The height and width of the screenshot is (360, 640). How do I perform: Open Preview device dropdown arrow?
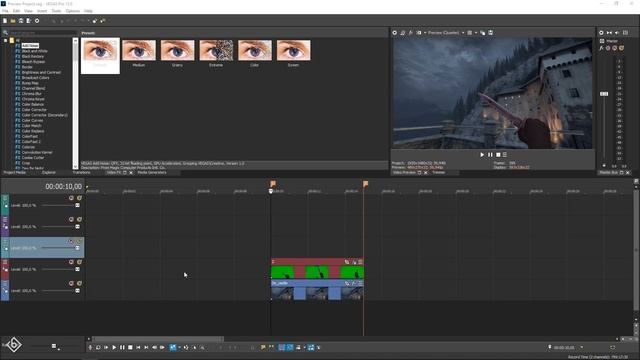tap(425, 33)
